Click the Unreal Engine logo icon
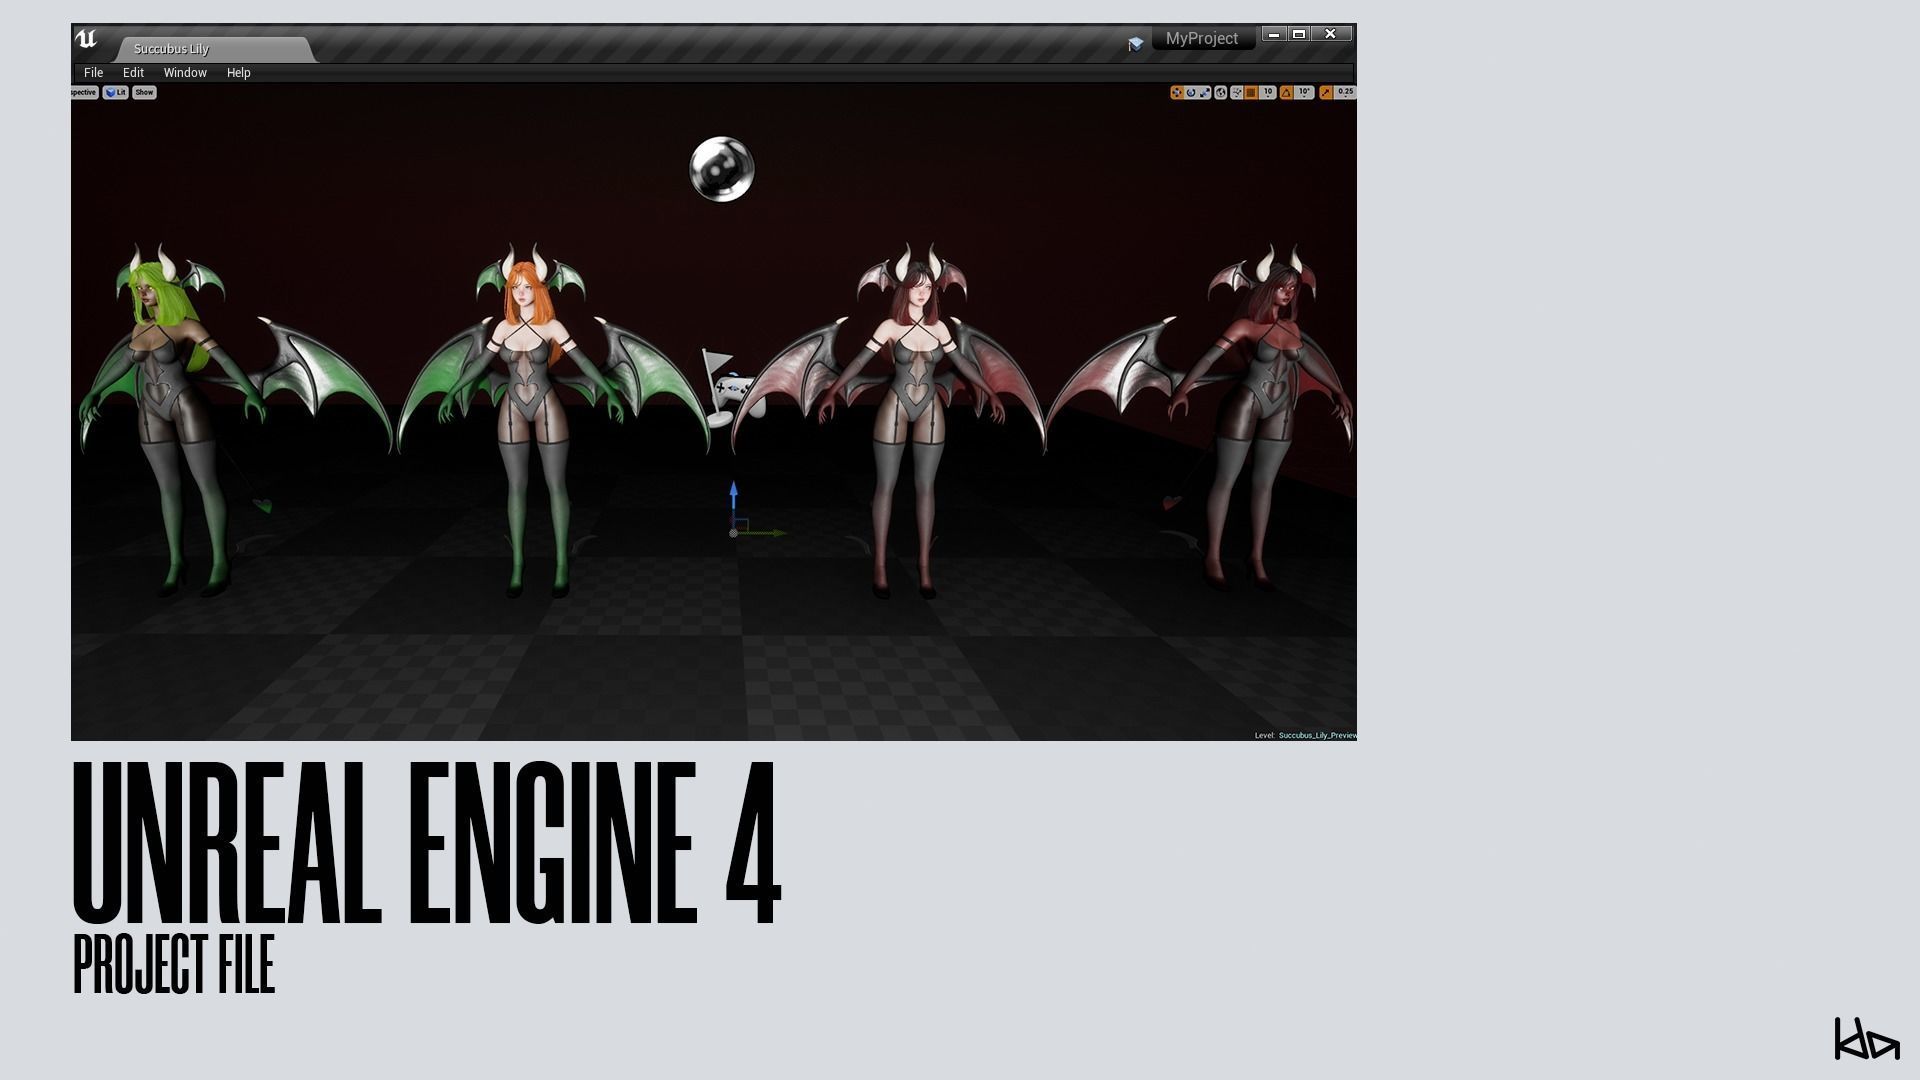This screenshot has height=1080, width=1920. pos(86,39)
